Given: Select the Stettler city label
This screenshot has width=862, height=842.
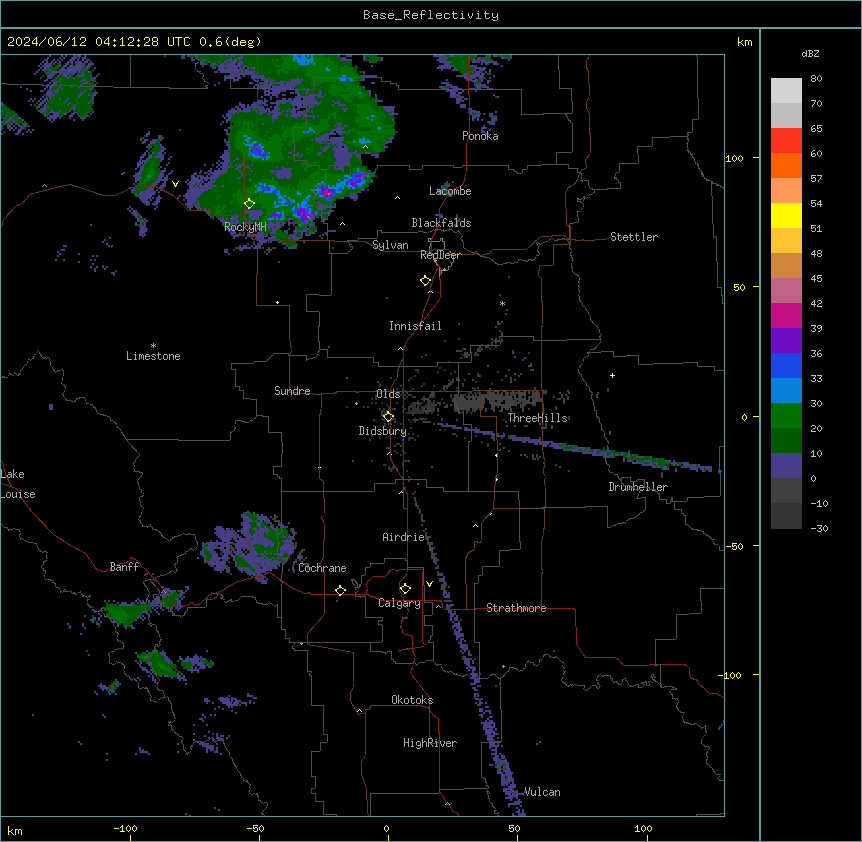Looking at the screenshot, I should (633, 237).
